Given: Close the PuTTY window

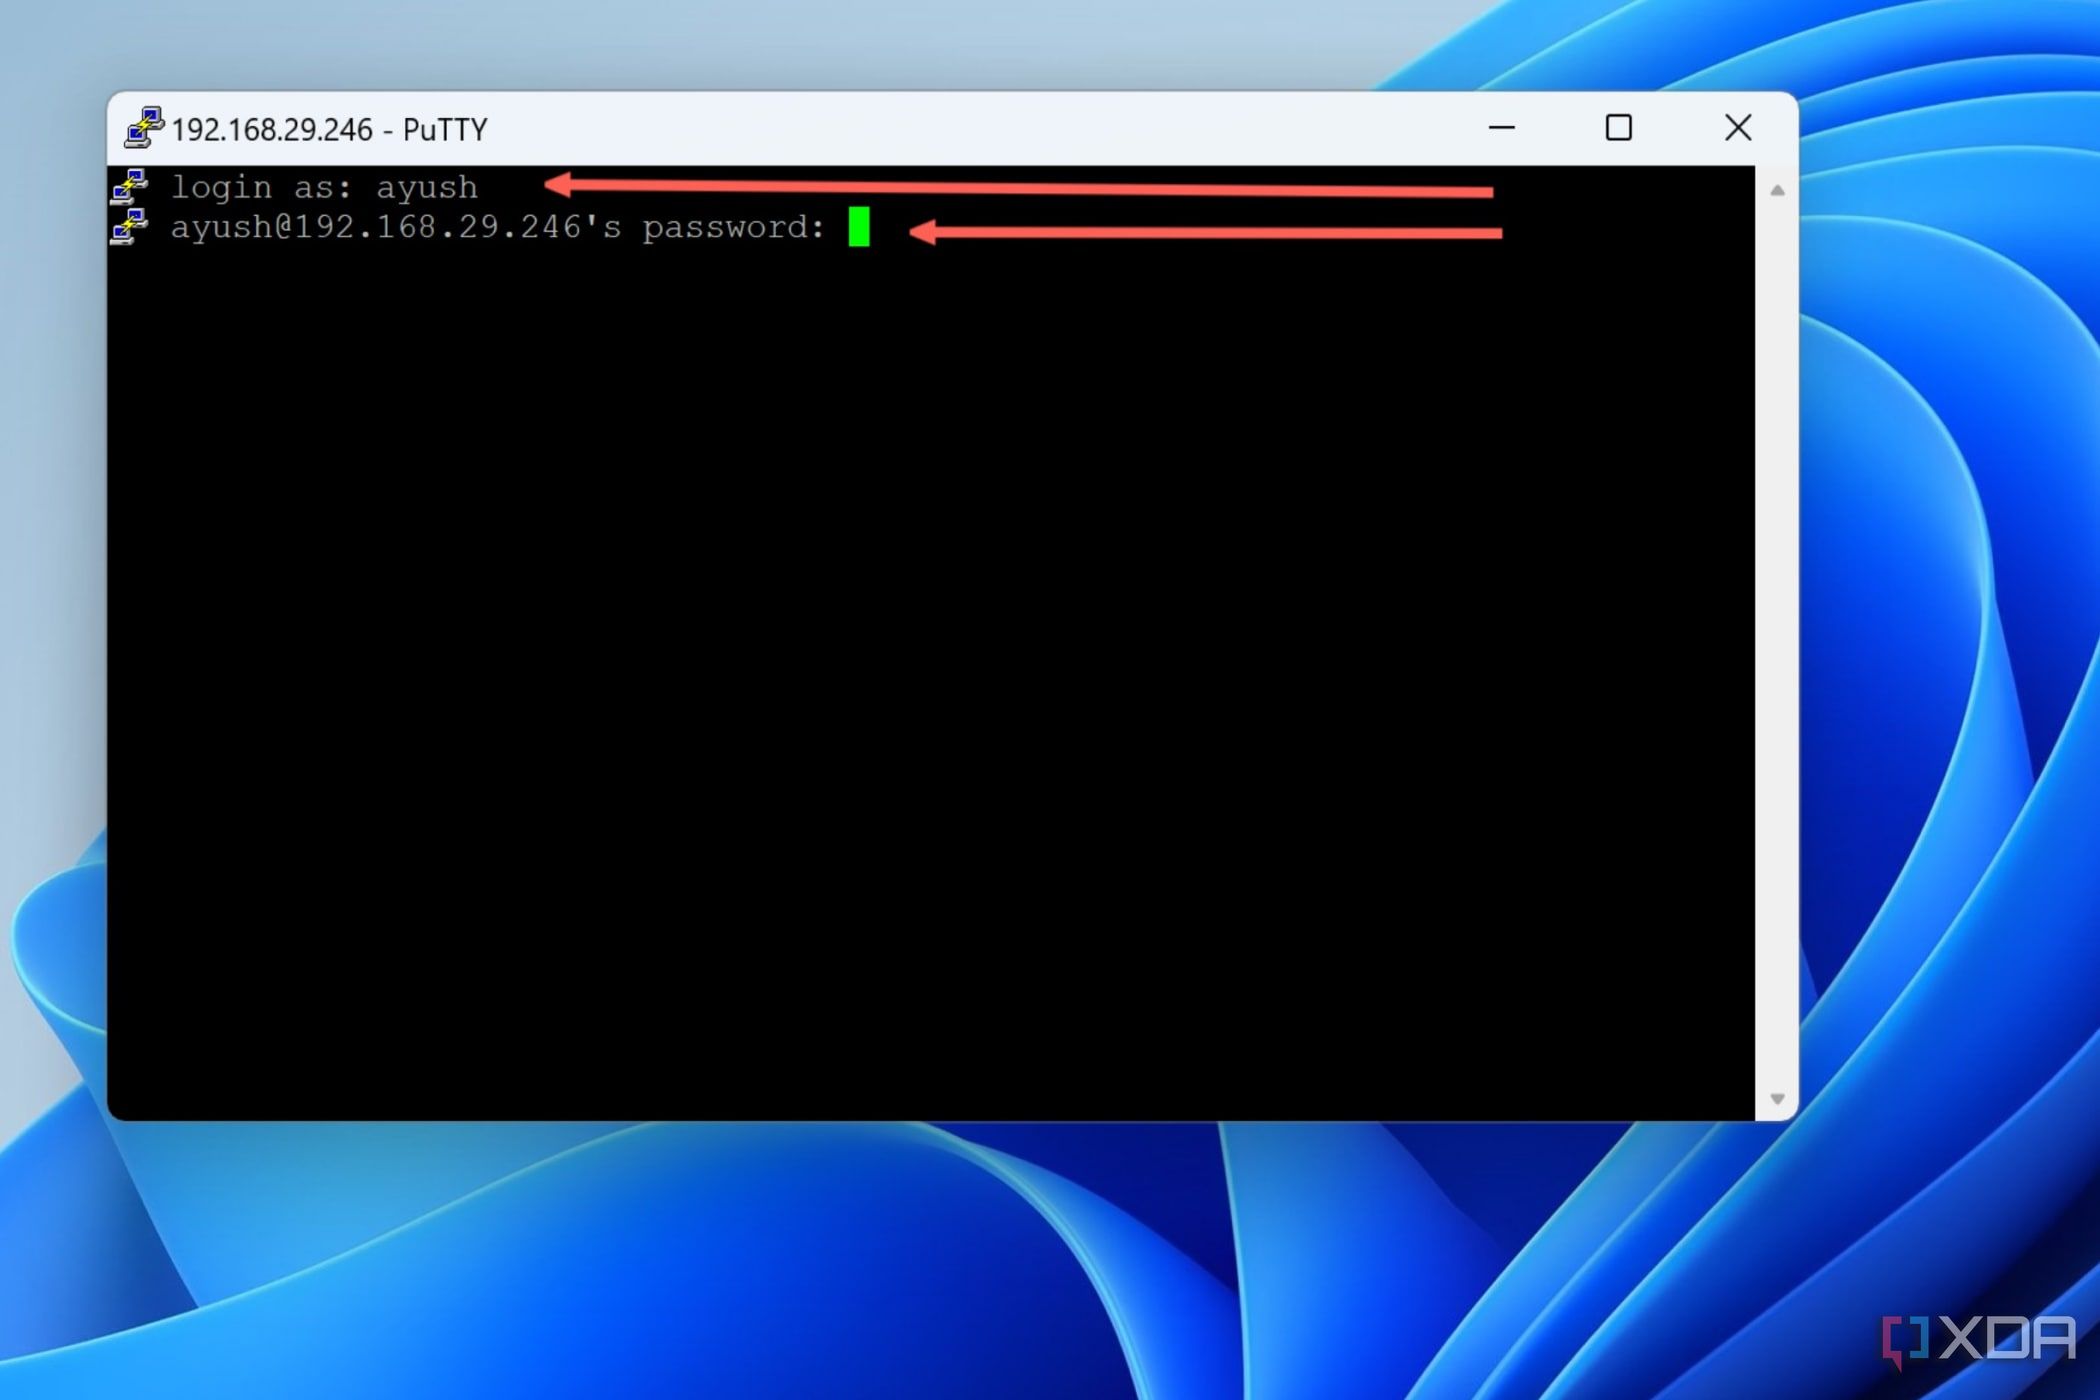Looking at the screenshot, I should pos(1738,128).
